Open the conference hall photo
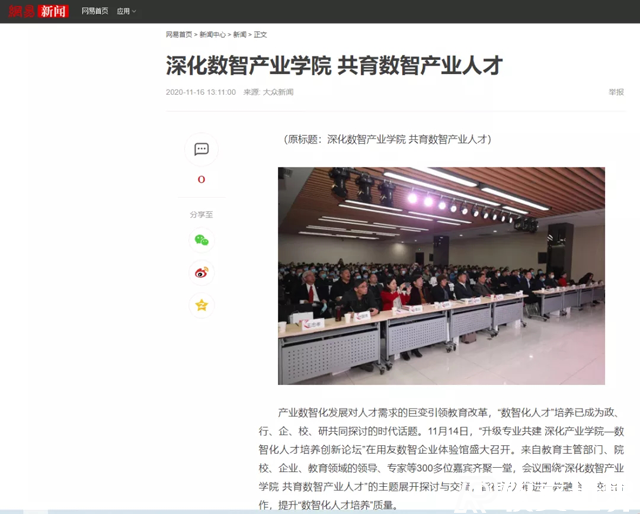640x514 pixels. (x=441, y=275)
